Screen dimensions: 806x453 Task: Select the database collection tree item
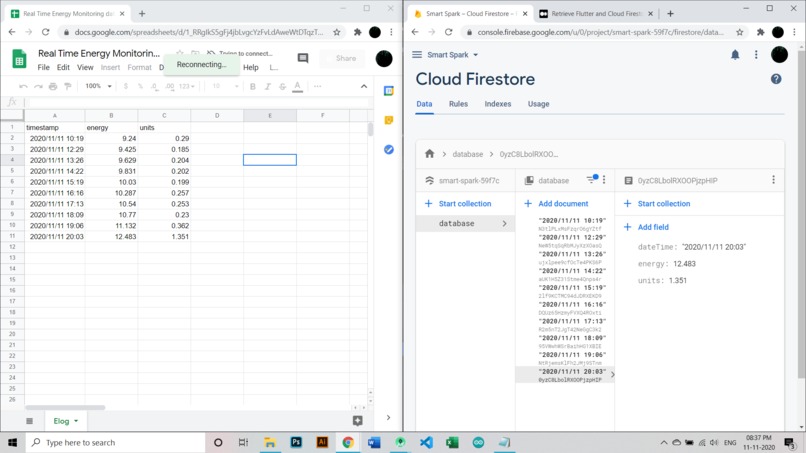pos(465,224)
